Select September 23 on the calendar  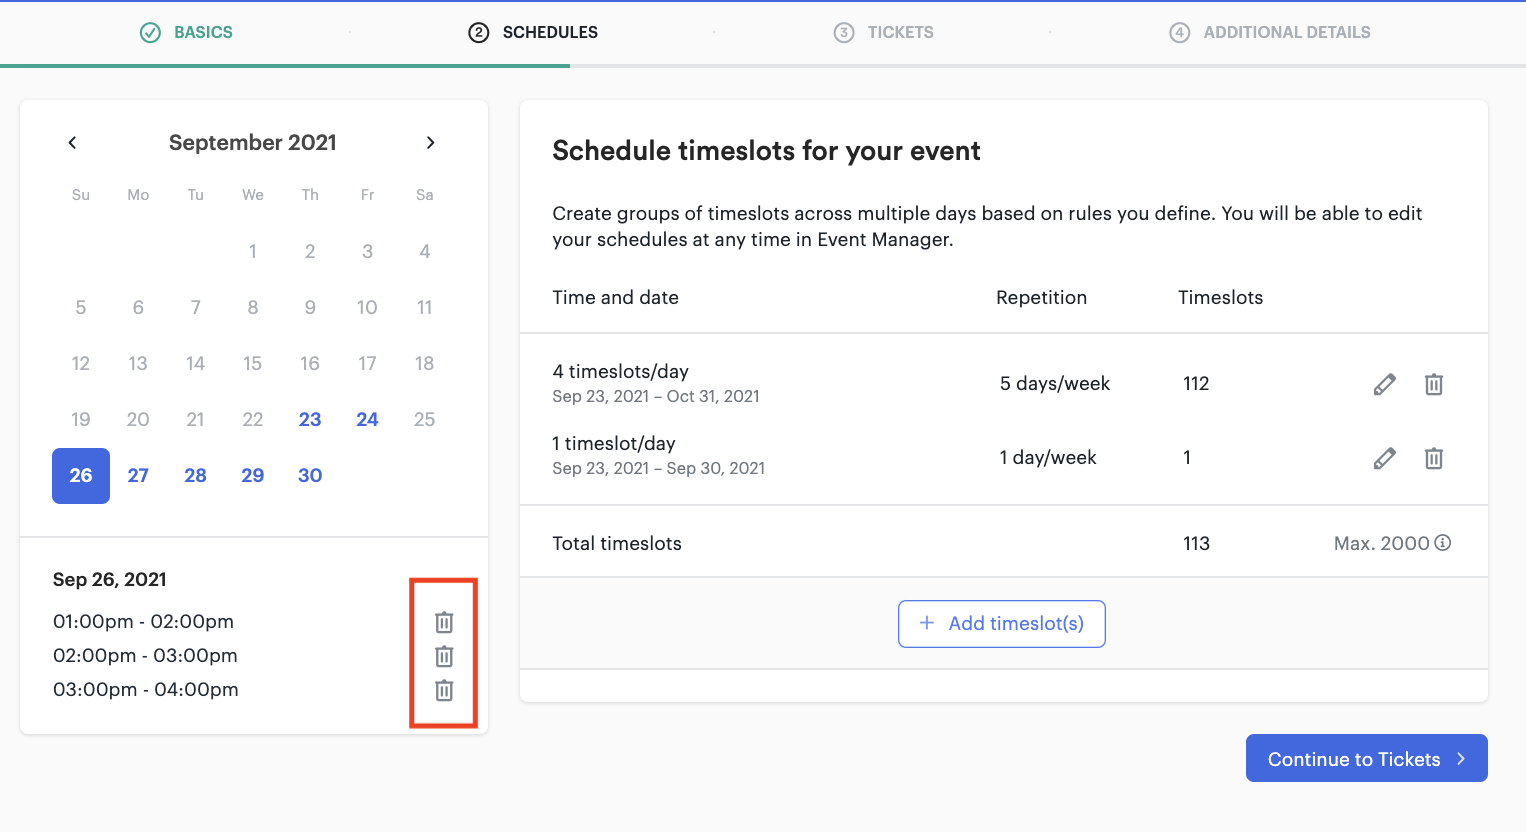click(310, 420)
